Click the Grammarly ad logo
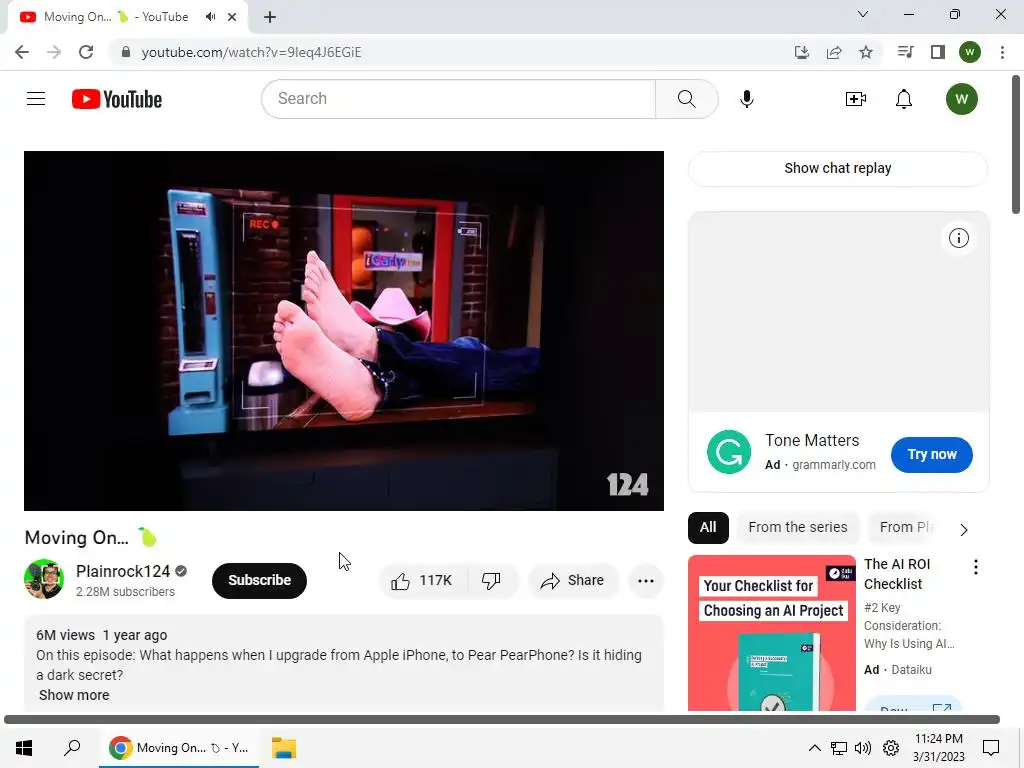 (729, 452)
